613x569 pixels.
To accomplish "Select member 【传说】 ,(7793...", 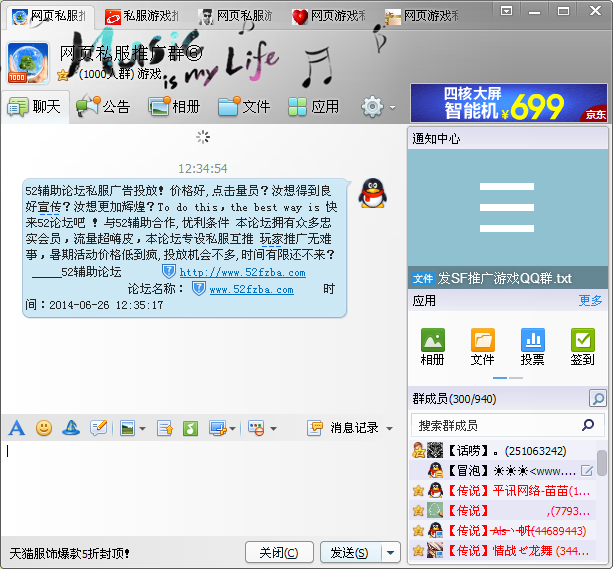I will click(x=502, y=510).
